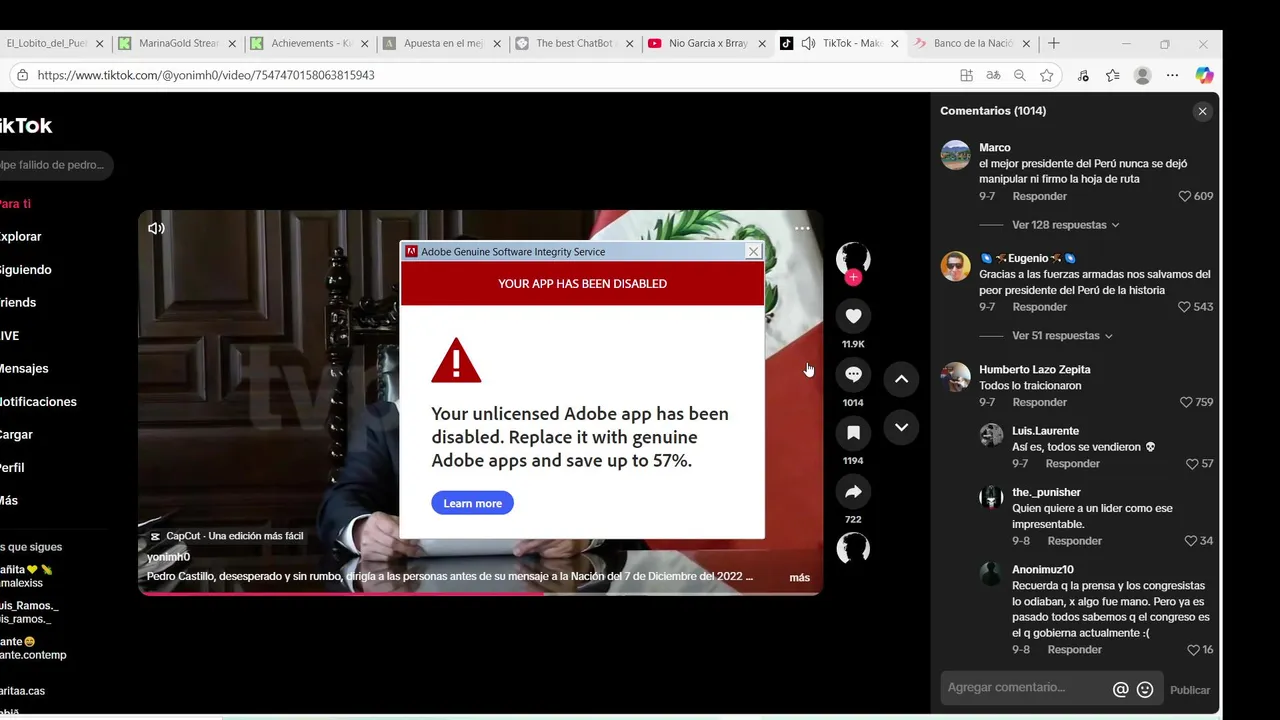Go to previous video with up arrow
The height and width of the screenshot is (720, 1280).
(x=901, y=379)
